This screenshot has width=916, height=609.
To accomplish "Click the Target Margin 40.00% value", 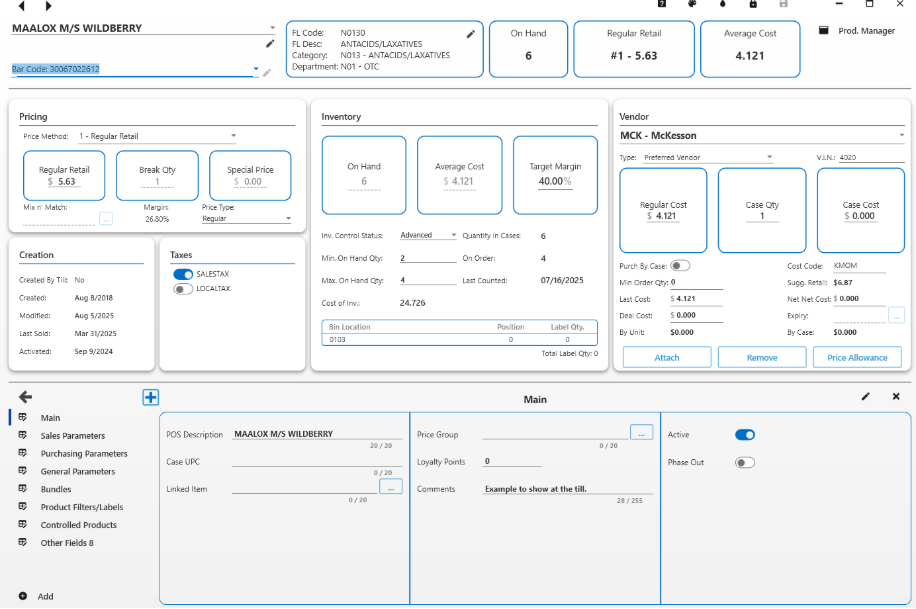I will [x=555, y=181].
